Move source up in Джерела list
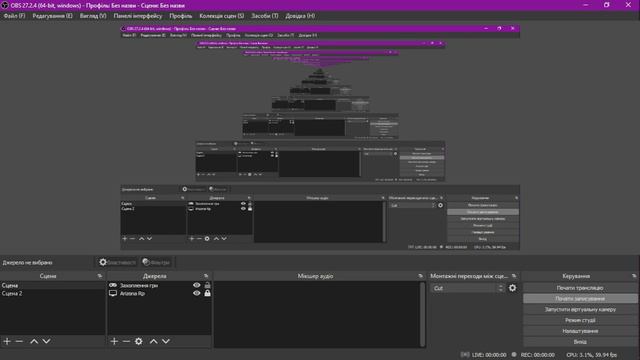 (153, 341)
